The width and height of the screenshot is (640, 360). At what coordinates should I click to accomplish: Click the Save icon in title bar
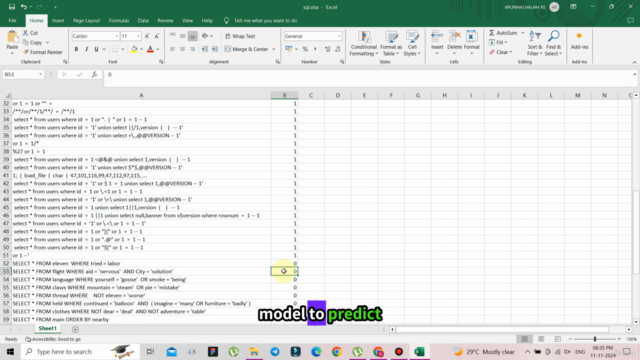tap(11, 7)
